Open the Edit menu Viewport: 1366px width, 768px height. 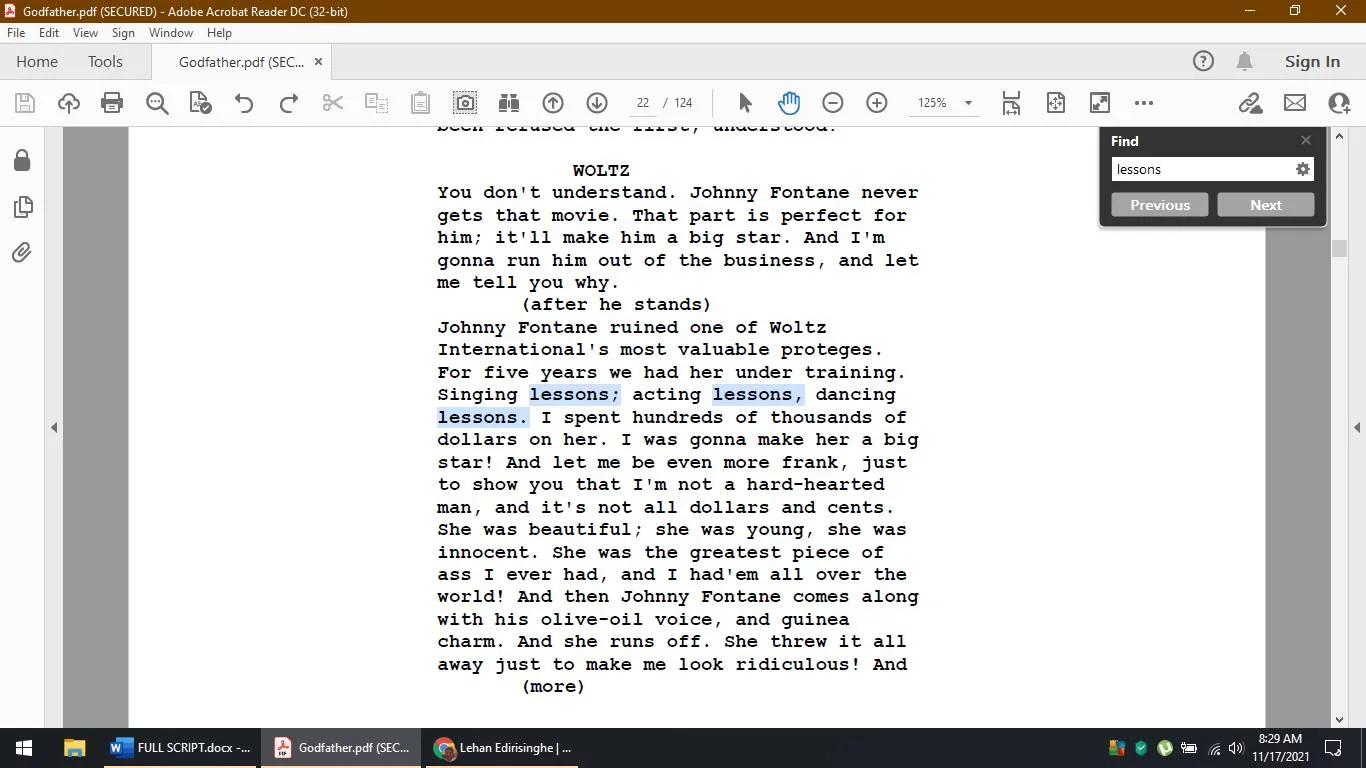tap(49, 33)
